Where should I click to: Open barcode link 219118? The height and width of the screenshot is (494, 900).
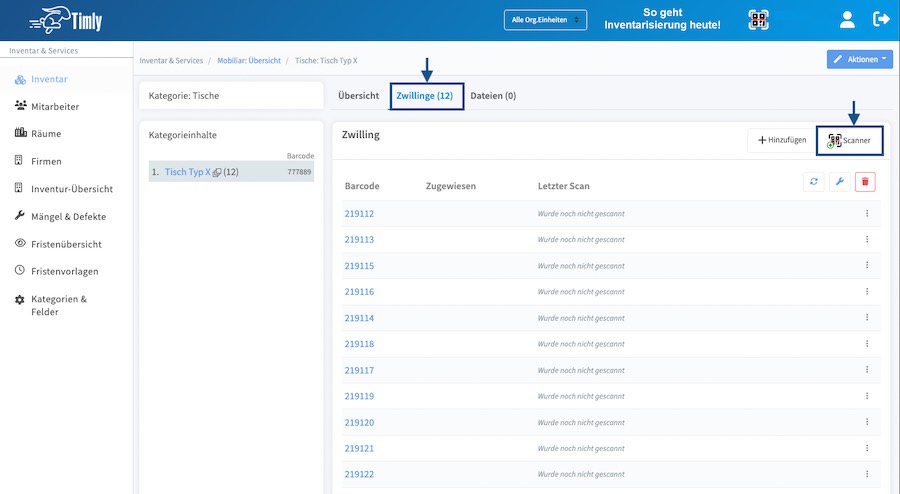pos(359,344)
